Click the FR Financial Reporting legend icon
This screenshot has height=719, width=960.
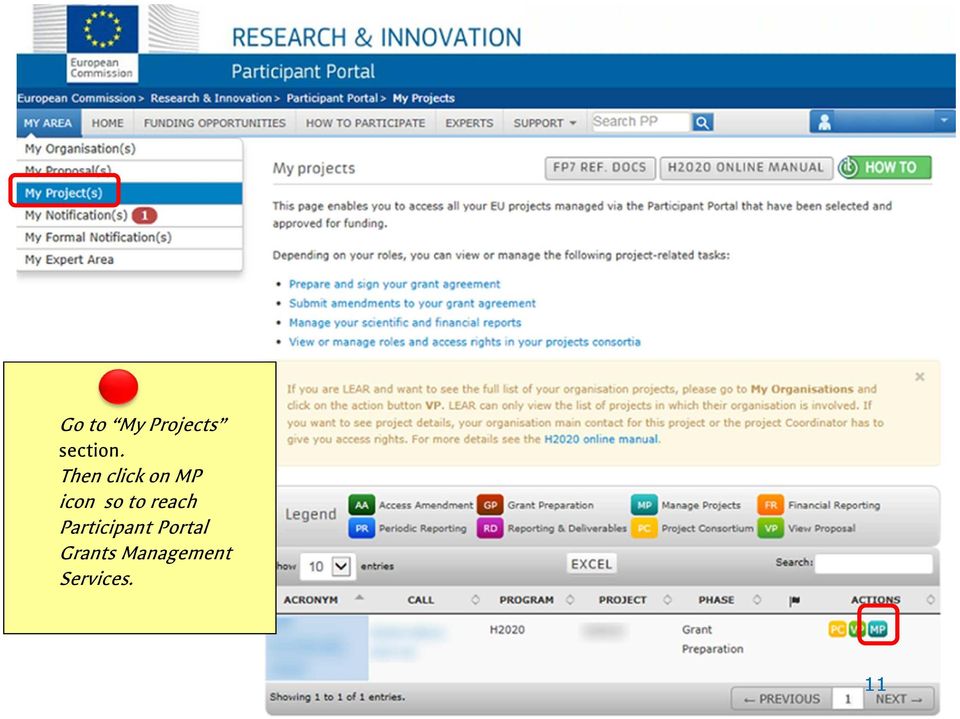click(770, 505)
